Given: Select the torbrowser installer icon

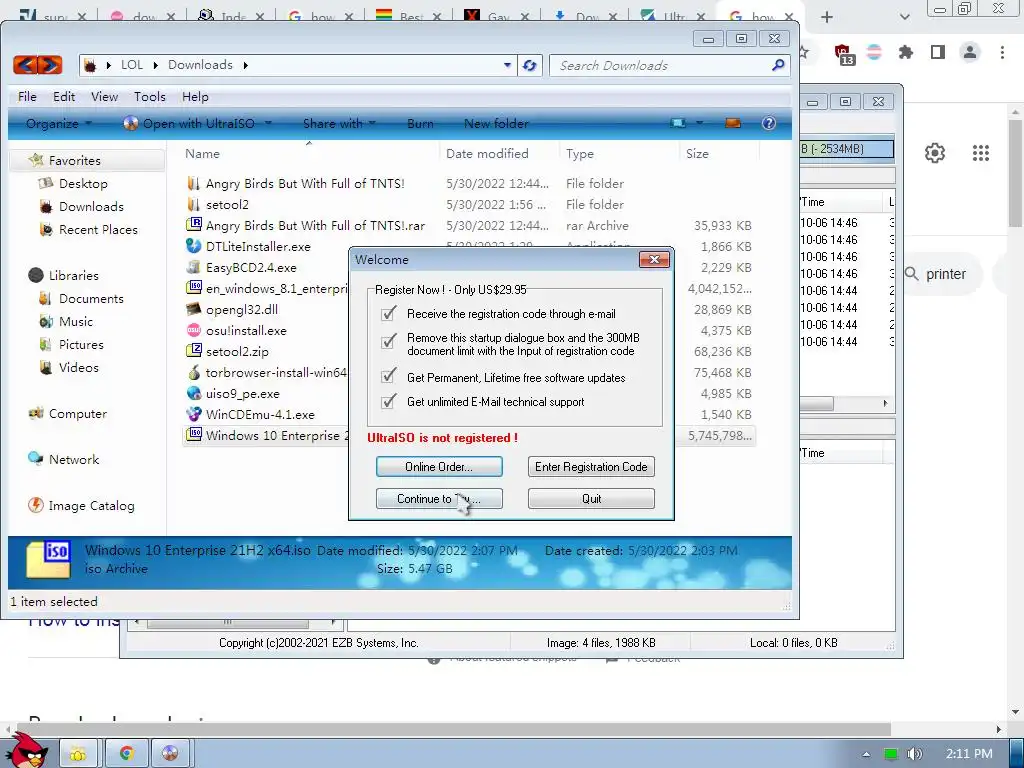Looking at the screenshot, I should click(x=193, y=372).
